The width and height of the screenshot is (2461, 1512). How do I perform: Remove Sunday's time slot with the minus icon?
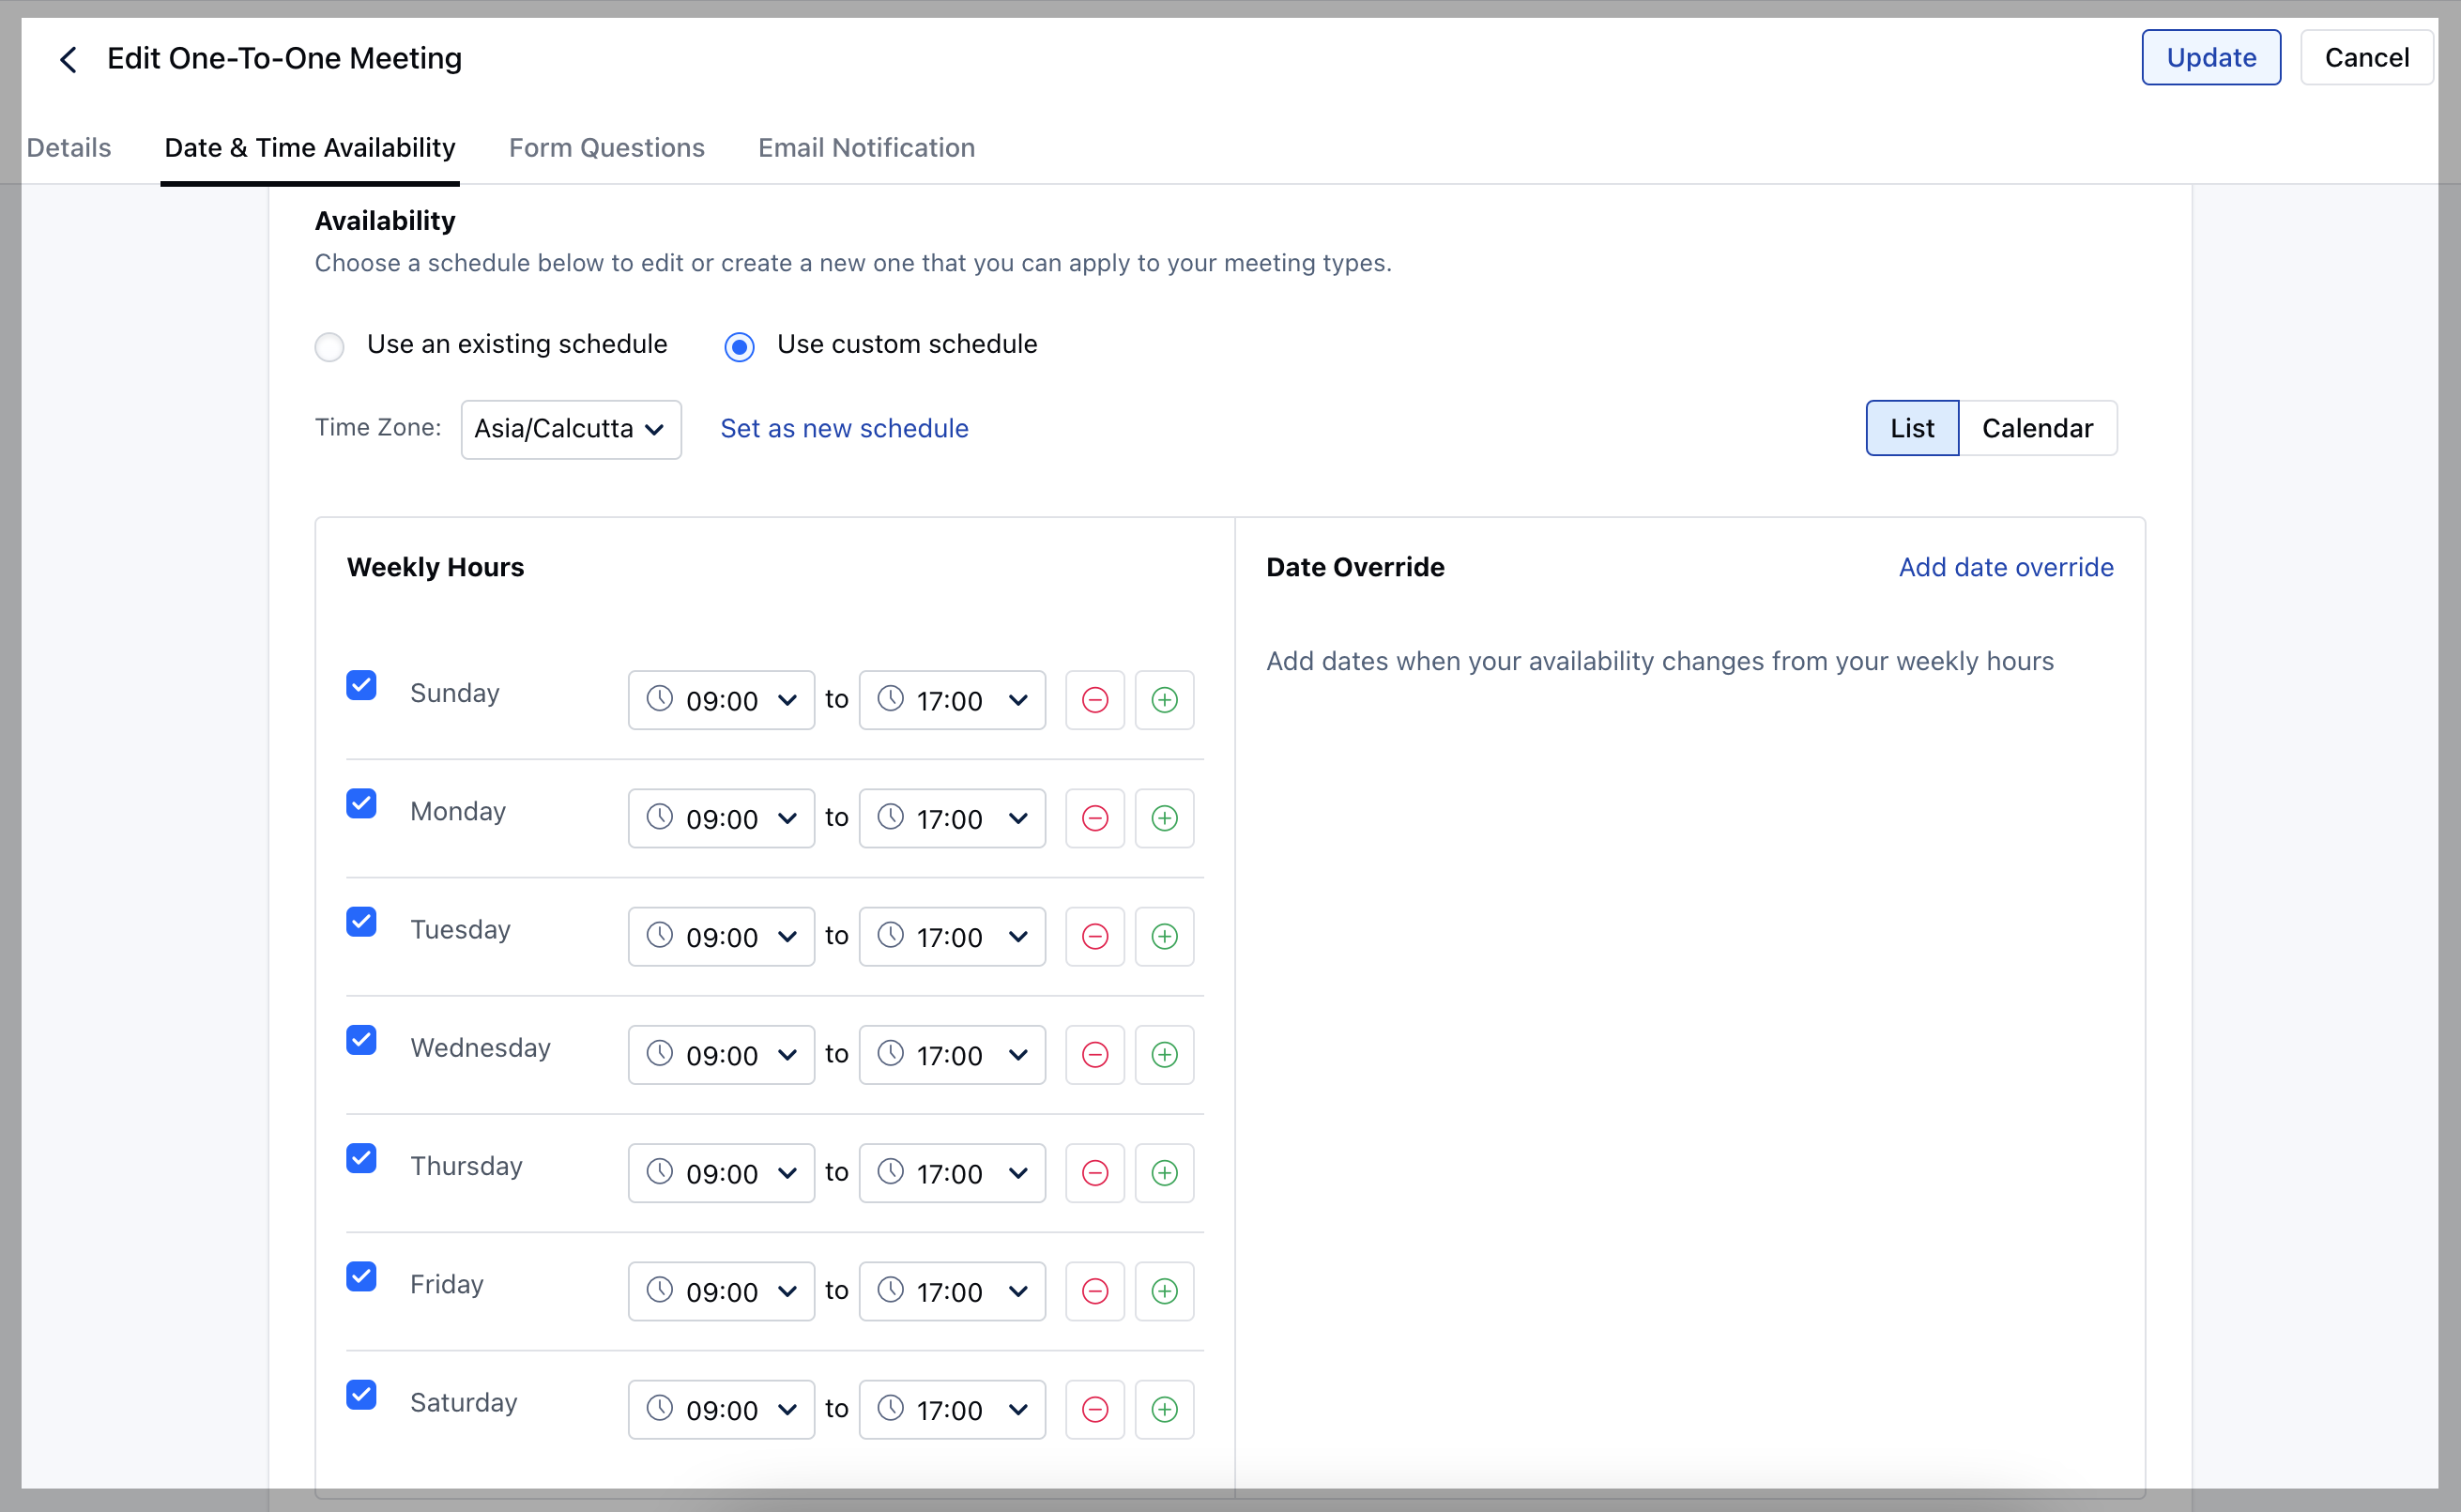(1094, 700)
